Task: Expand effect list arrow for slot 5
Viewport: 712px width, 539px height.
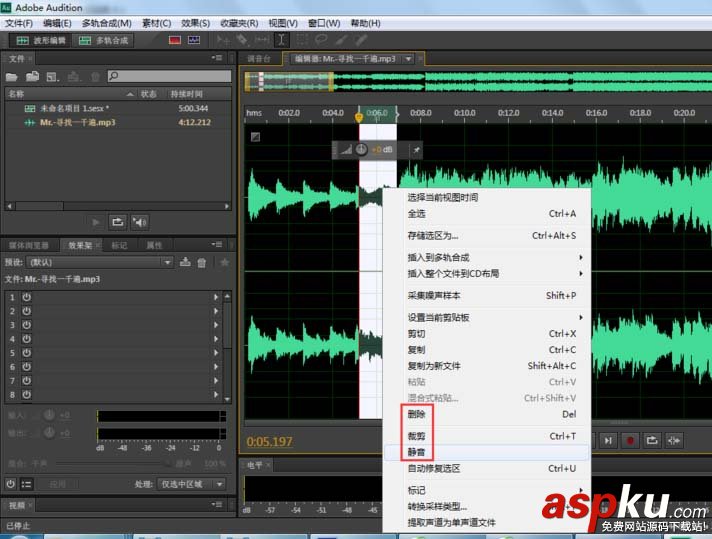Action: (x=216, y=353)
